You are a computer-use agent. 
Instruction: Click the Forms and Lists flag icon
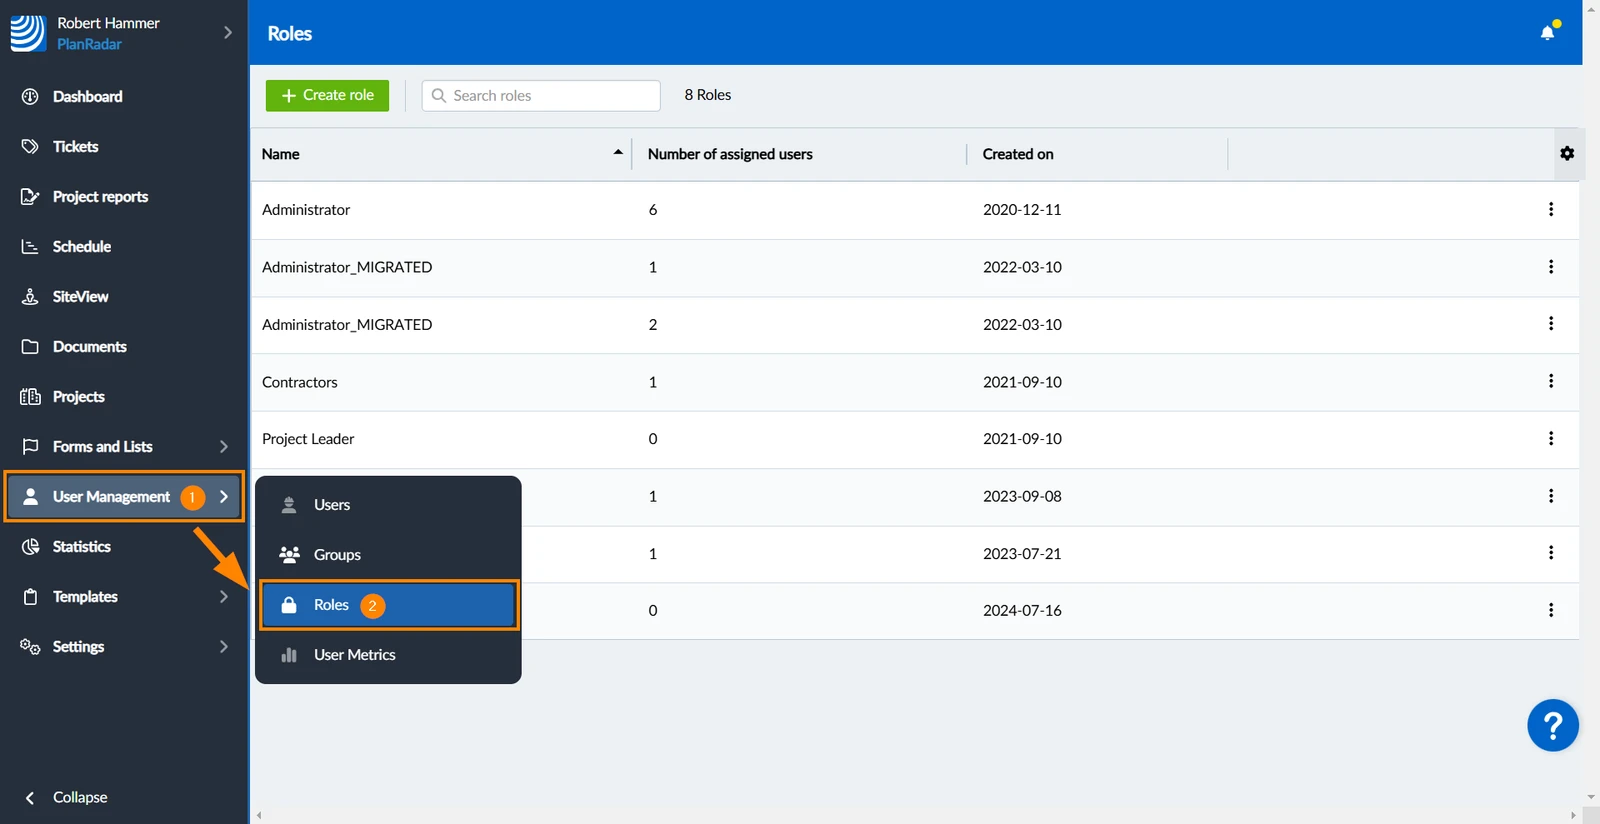point(30,446)
